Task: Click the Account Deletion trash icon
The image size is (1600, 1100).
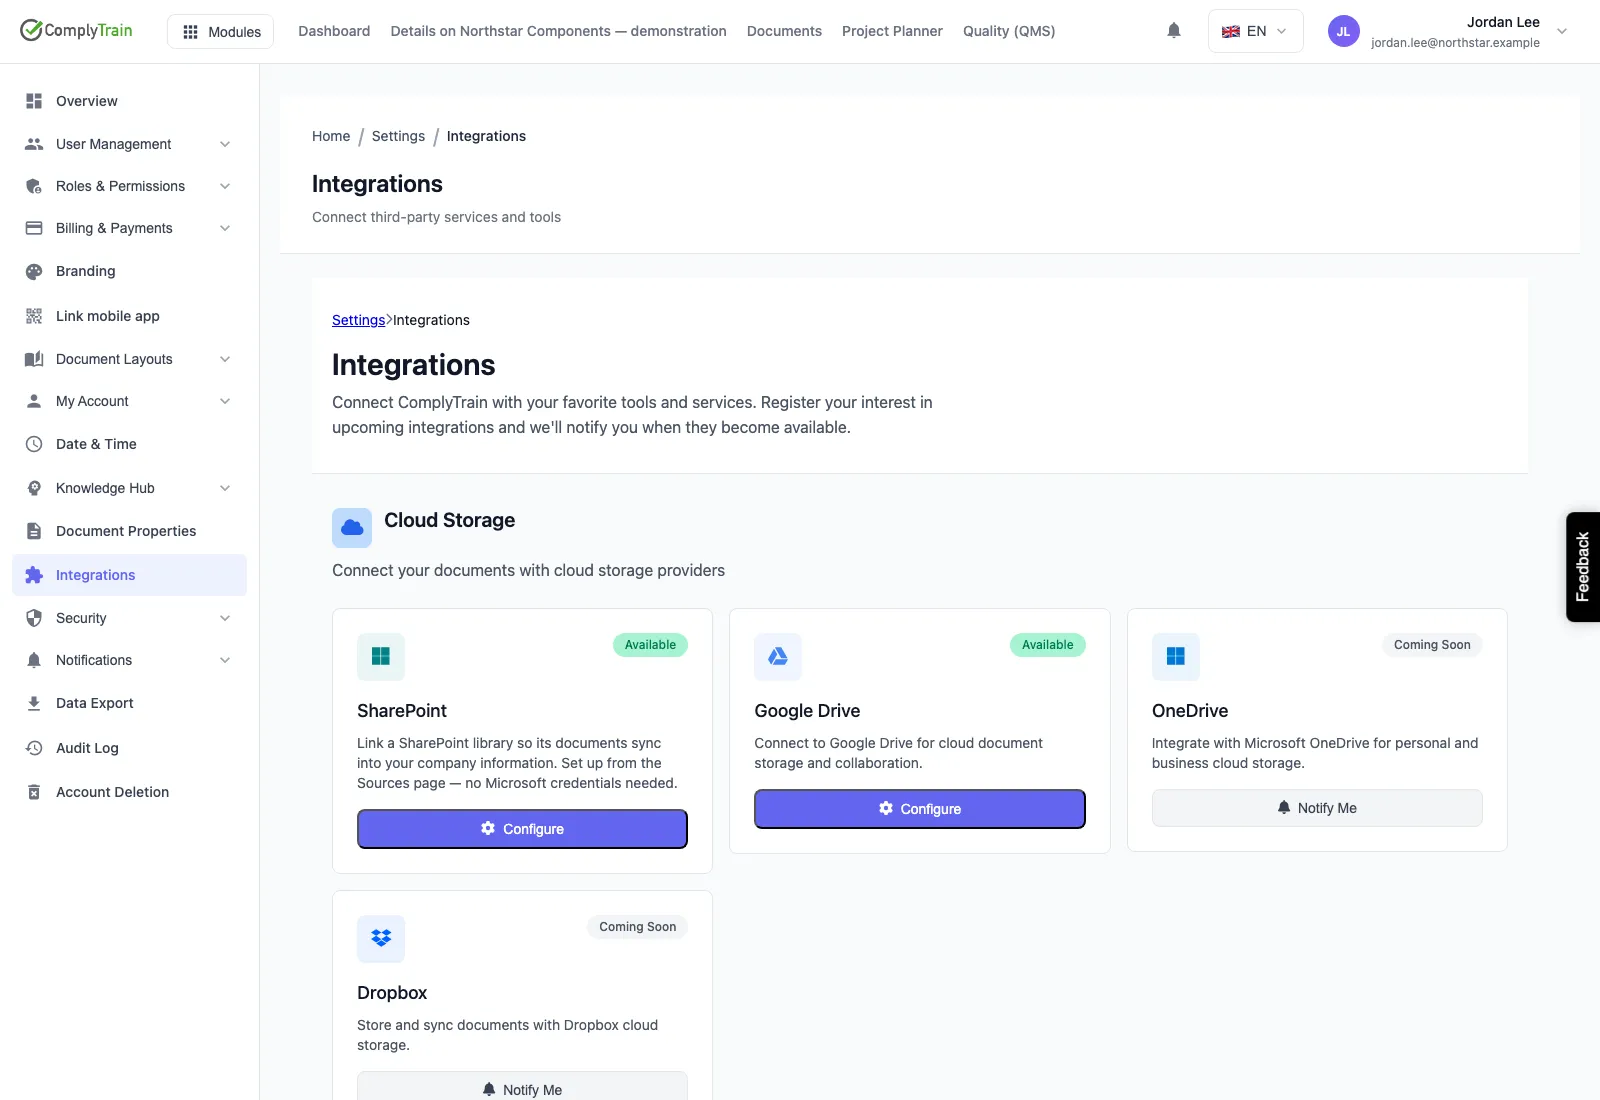Action: tap(34, 792)
